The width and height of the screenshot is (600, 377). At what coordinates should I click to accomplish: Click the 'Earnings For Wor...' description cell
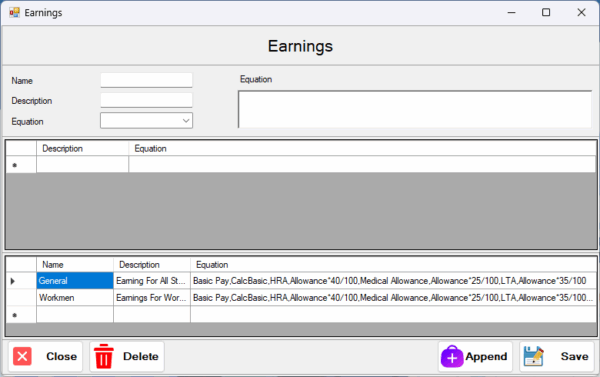152,298
